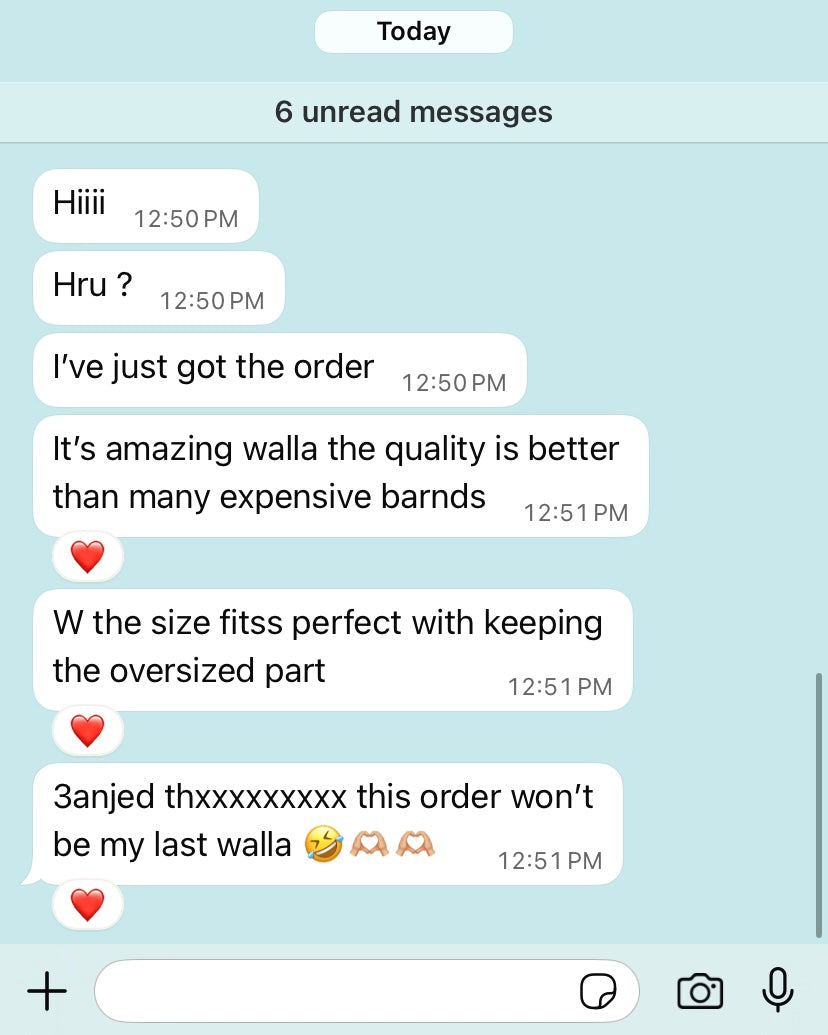Viewport: 828px width, 1035px height.
Task: Tap the 'Hru ?' message bubble
Action: click(159, 288)
